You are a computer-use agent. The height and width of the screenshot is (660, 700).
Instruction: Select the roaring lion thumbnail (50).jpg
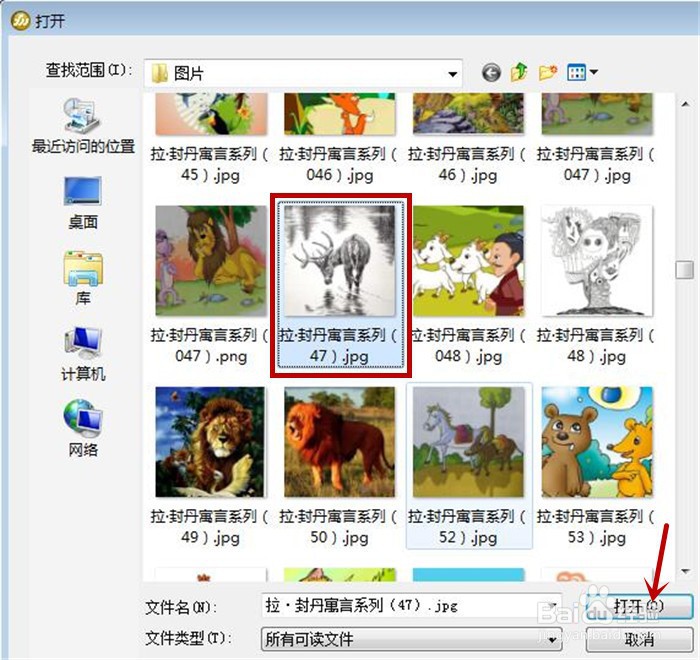coord(339,442)
